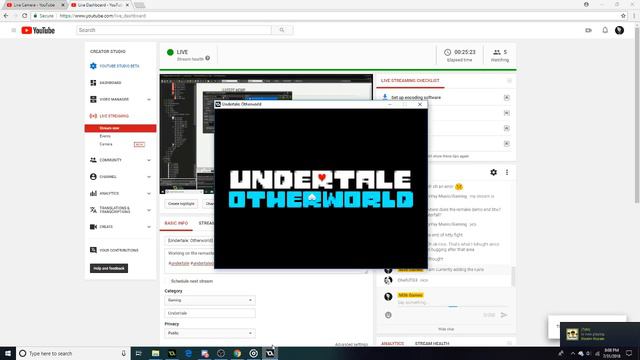The height and width of the screenshot is (360, 640).
Task: Open the Analytics tab in lower panel
Action: 392,344
